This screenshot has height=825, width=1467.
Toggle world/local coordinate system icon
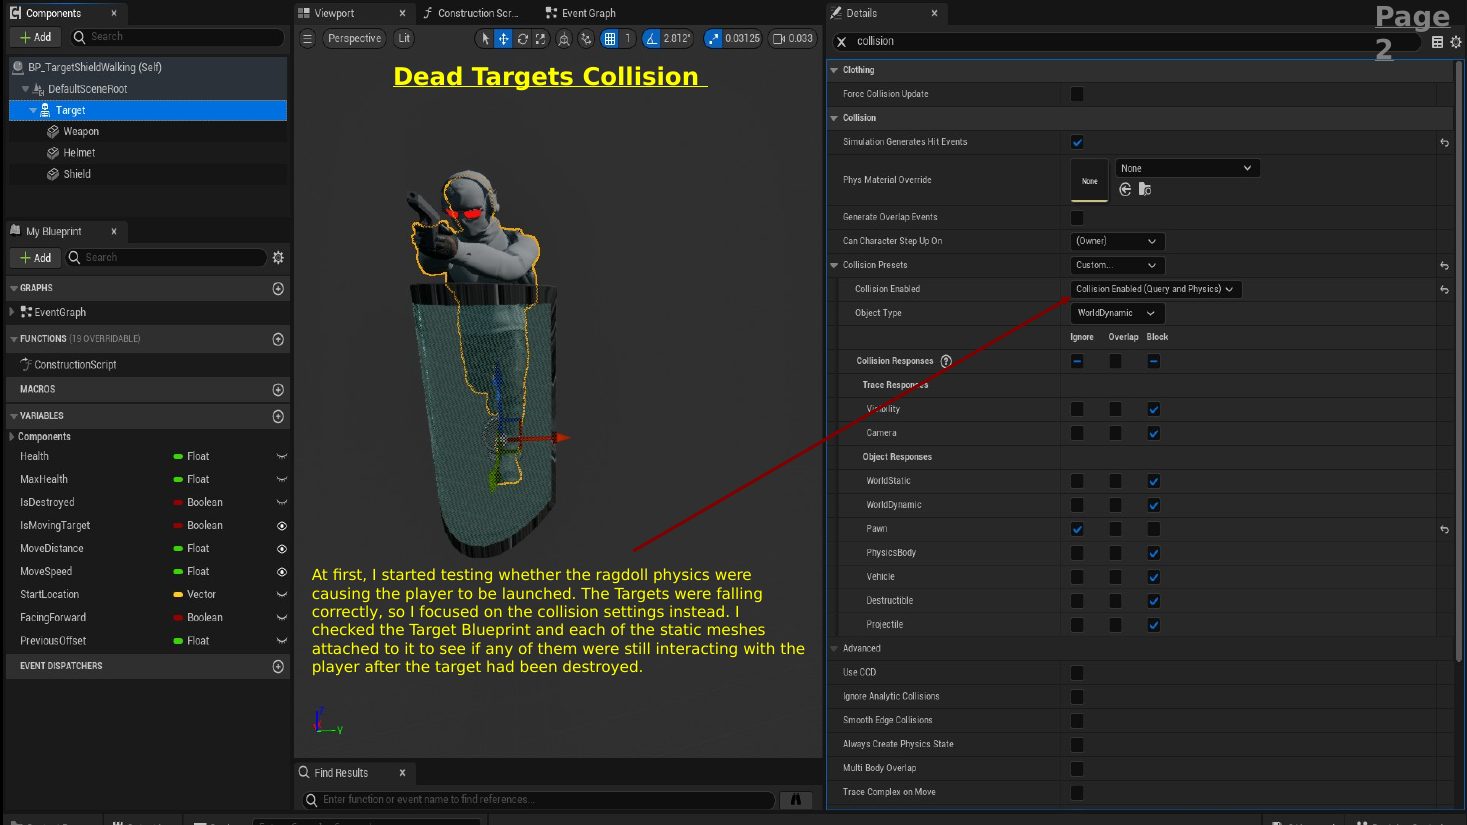(564, 38)
